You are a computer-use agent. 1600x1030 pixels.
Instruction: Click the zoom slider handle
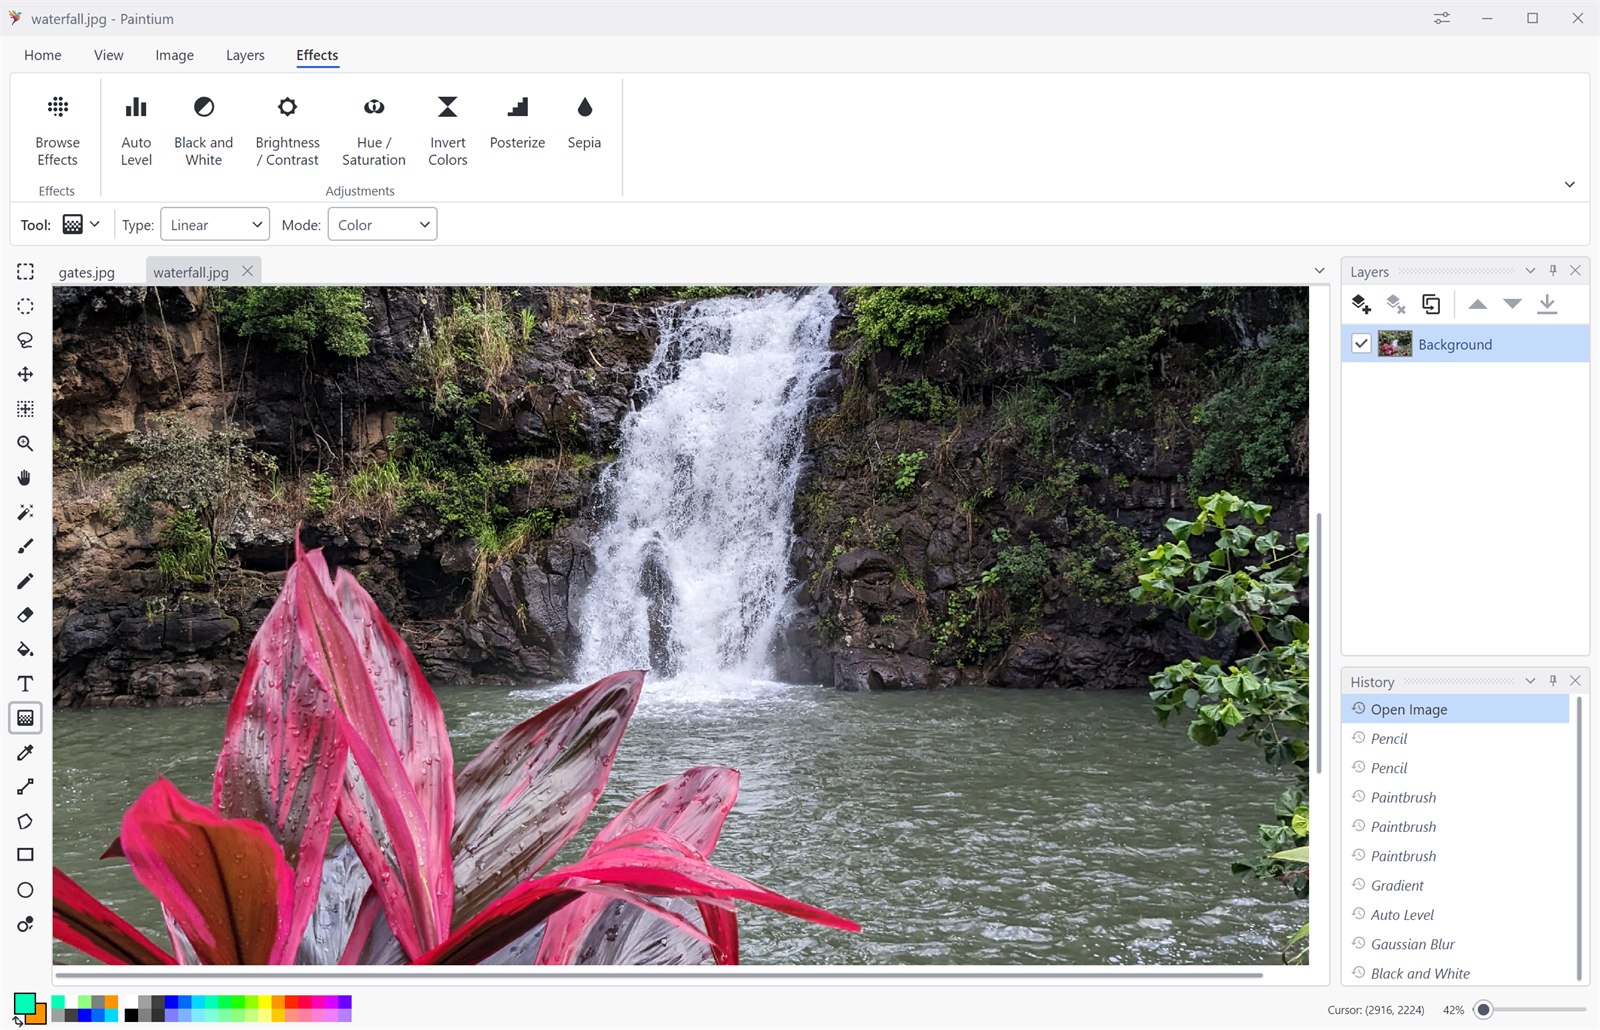pos(1484,1010)
